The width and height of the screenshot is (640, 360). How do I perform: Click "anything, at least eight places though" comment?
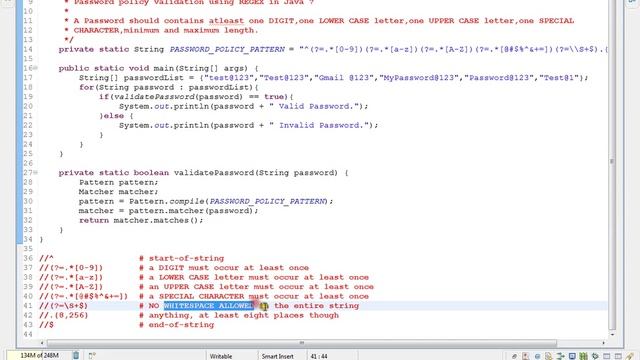pos(244,315)
